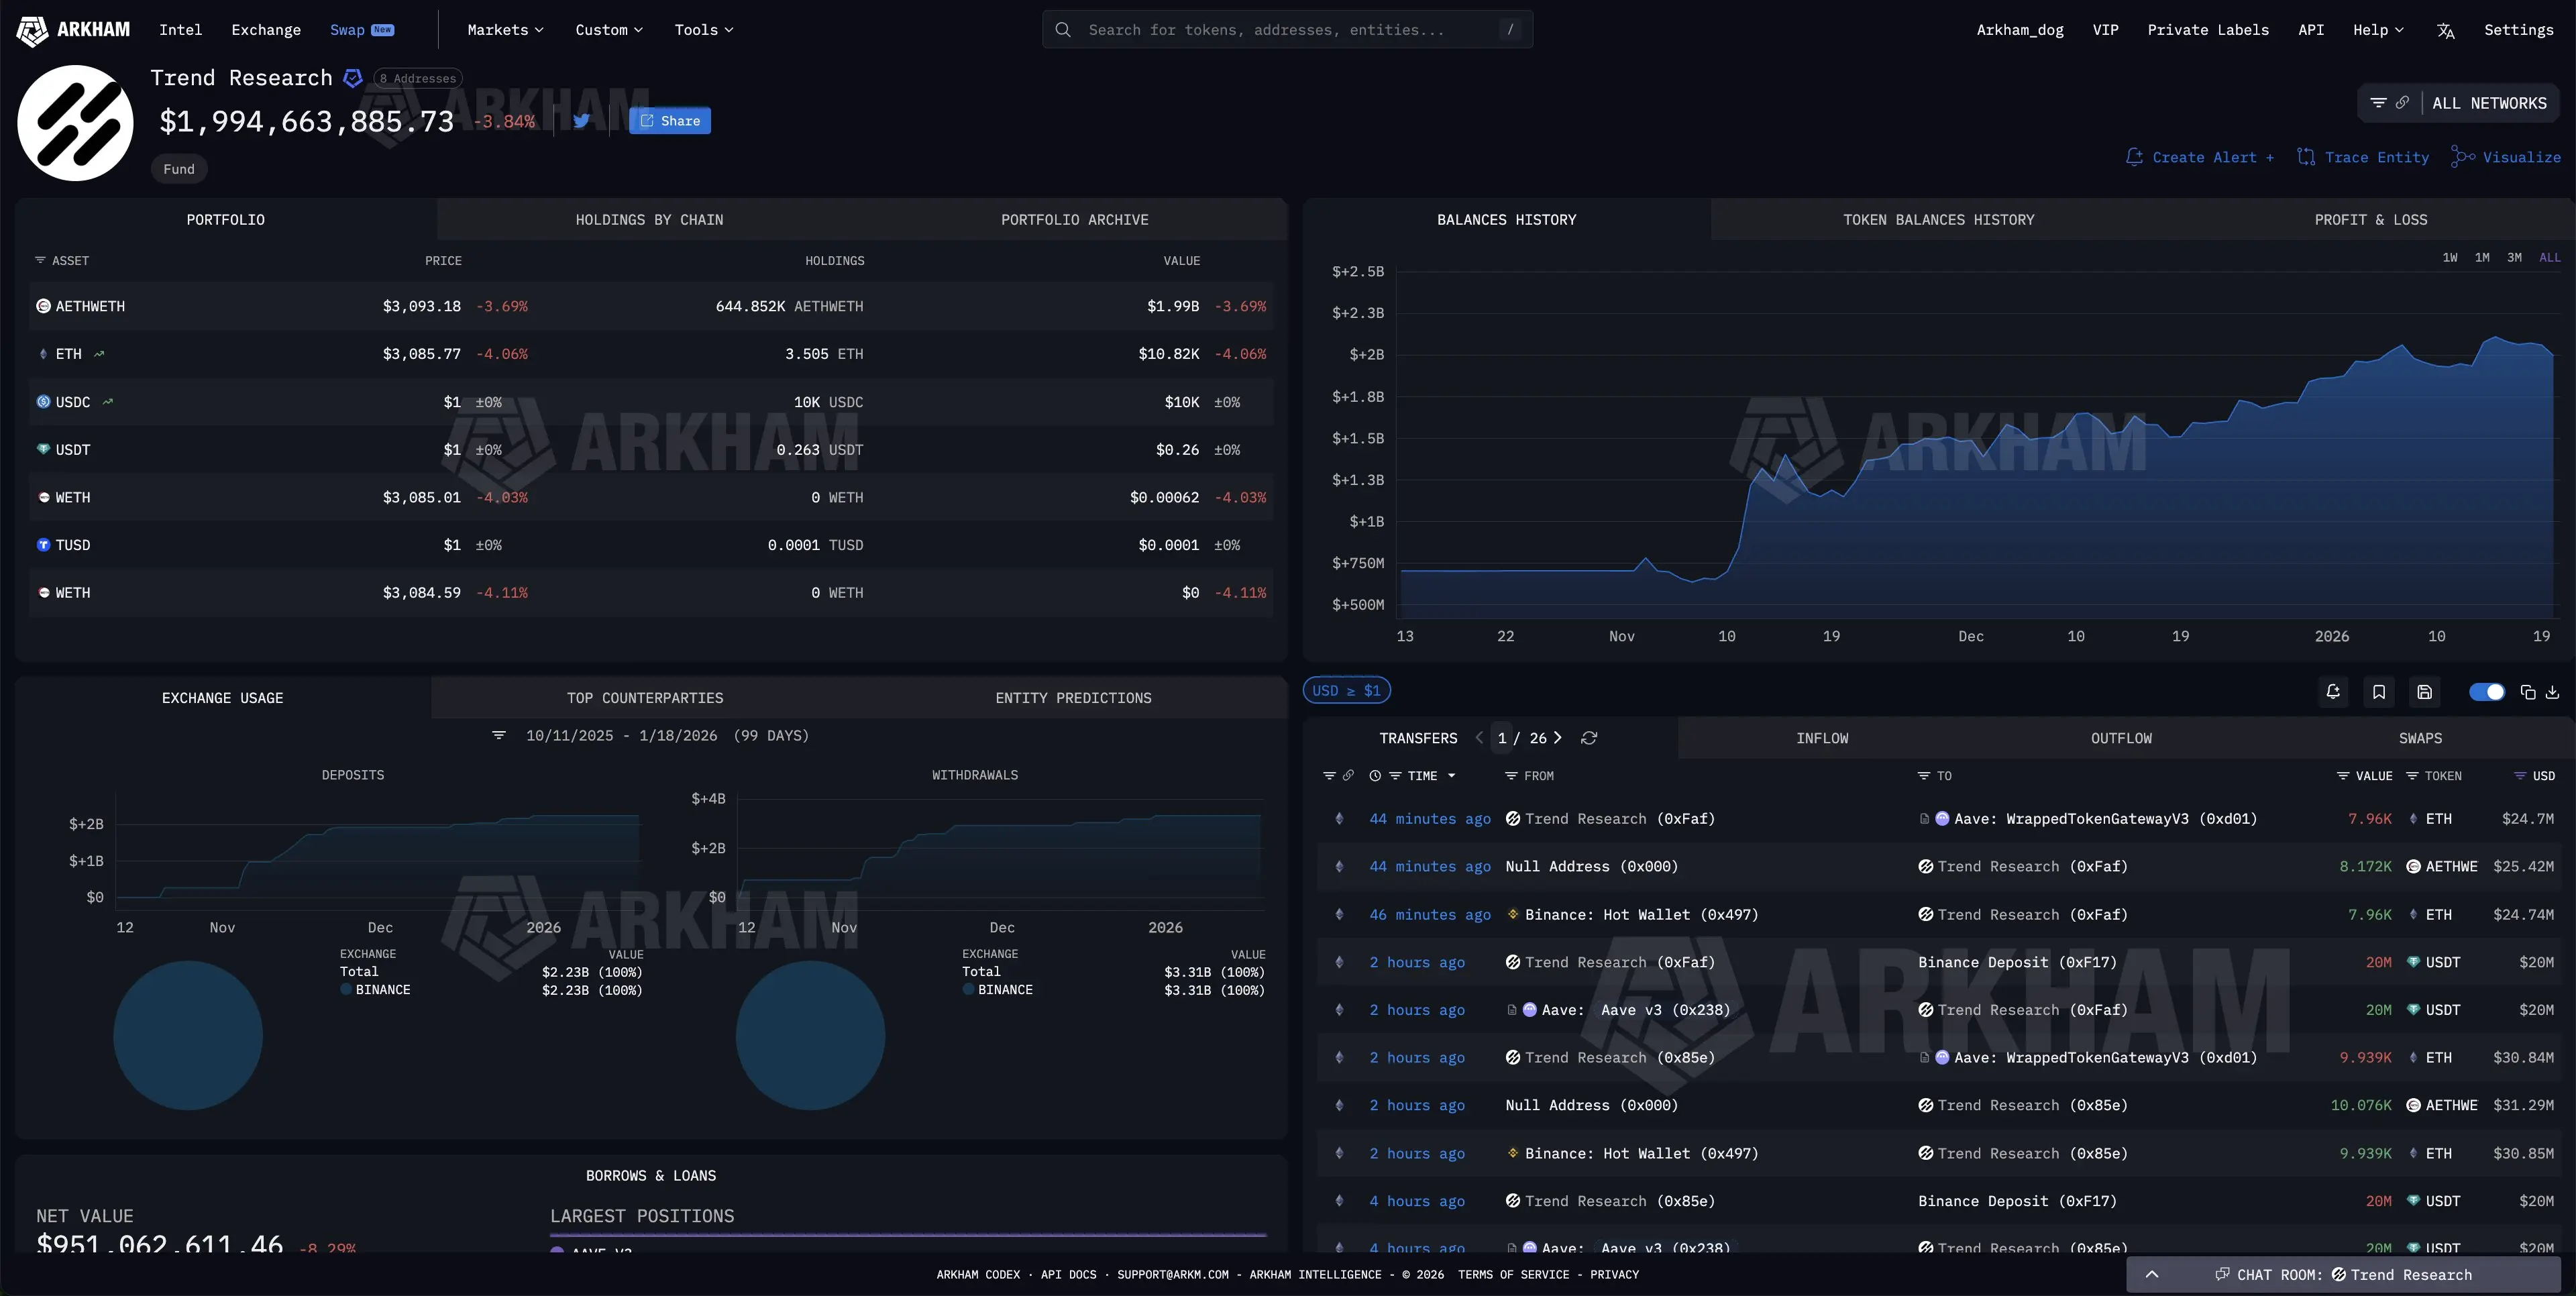2576x1296 pixels.
Task: Switch to the Holdings By Chain tab
Action: click(649, 220)
